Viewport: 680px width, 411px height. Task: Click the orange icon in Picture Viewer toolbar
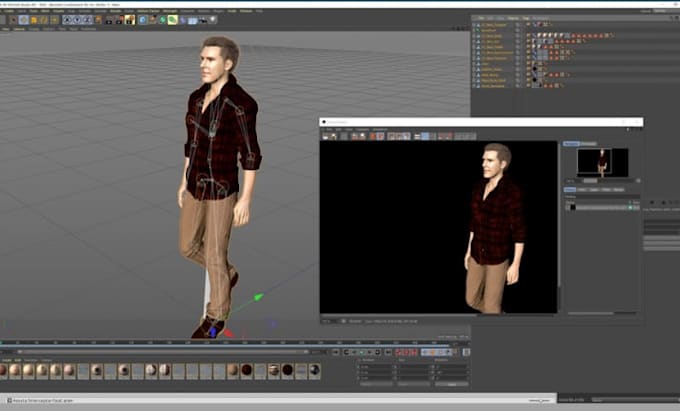[x=373, y=137]
